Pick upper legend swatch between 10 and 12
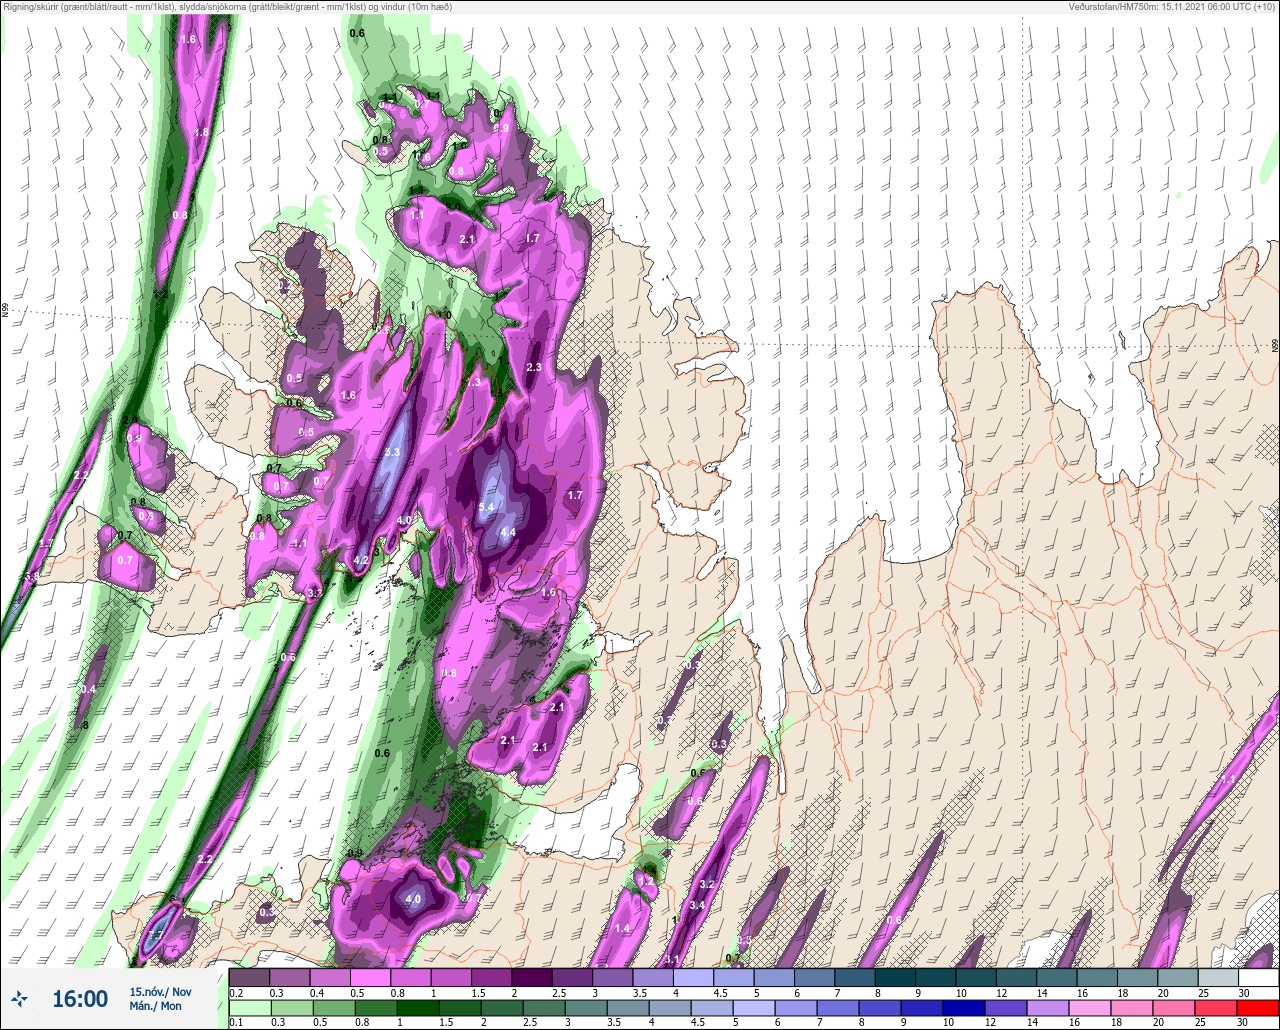This screenshot has height=1030, width=1280. [x=976, y=977]
